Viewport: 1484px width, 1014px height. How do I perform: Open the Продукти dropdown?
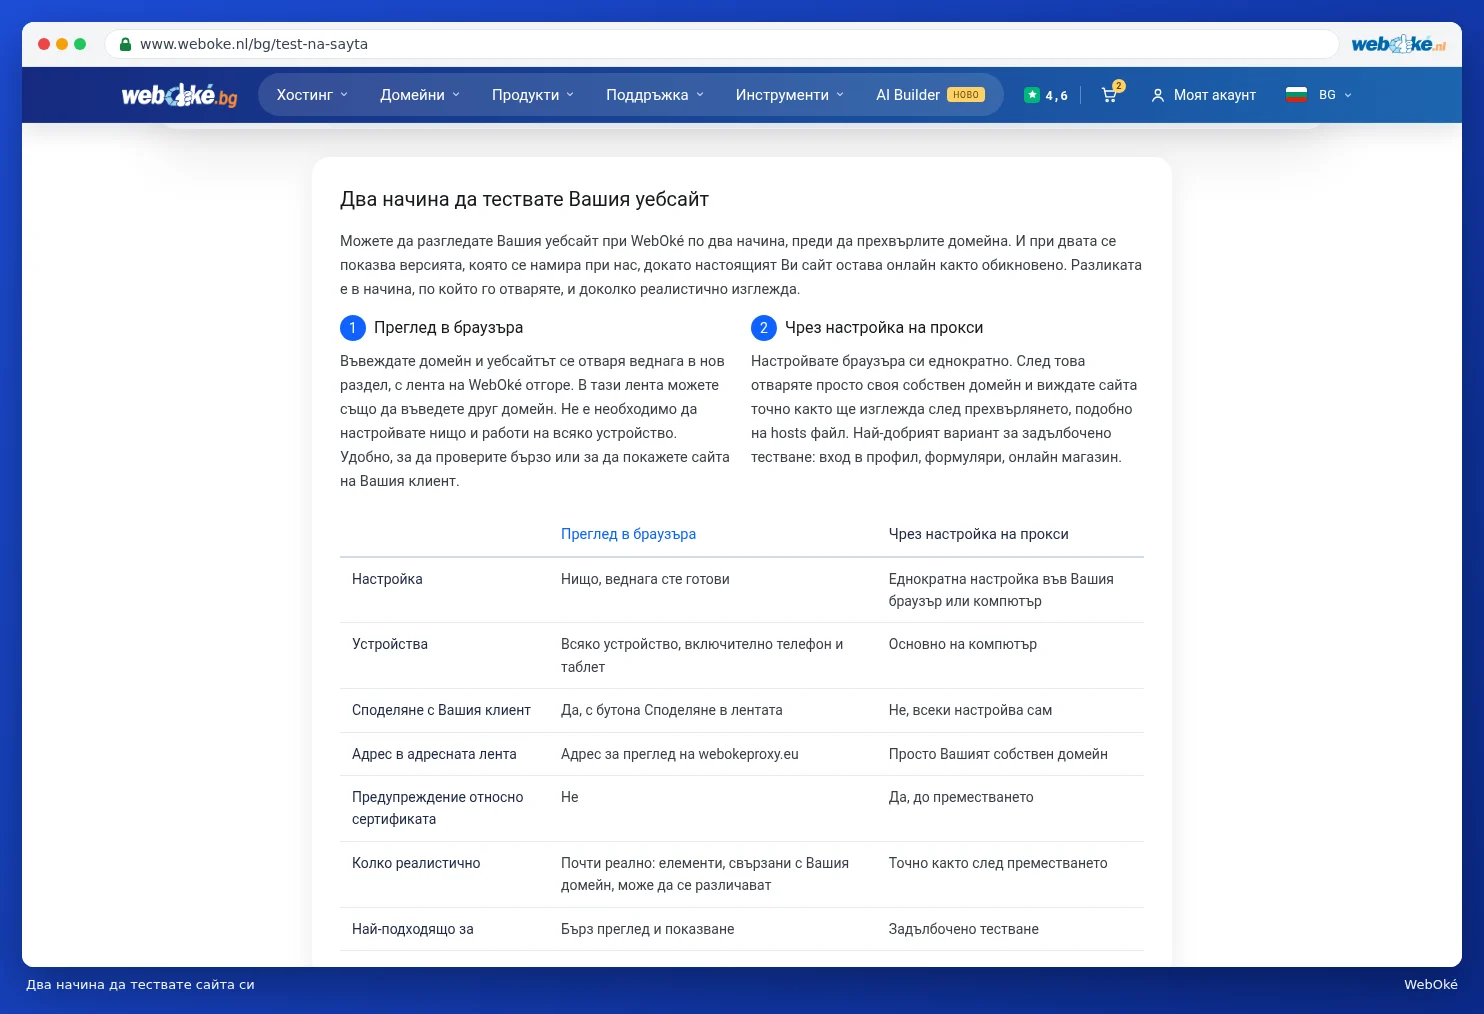(x=533, y=95)
